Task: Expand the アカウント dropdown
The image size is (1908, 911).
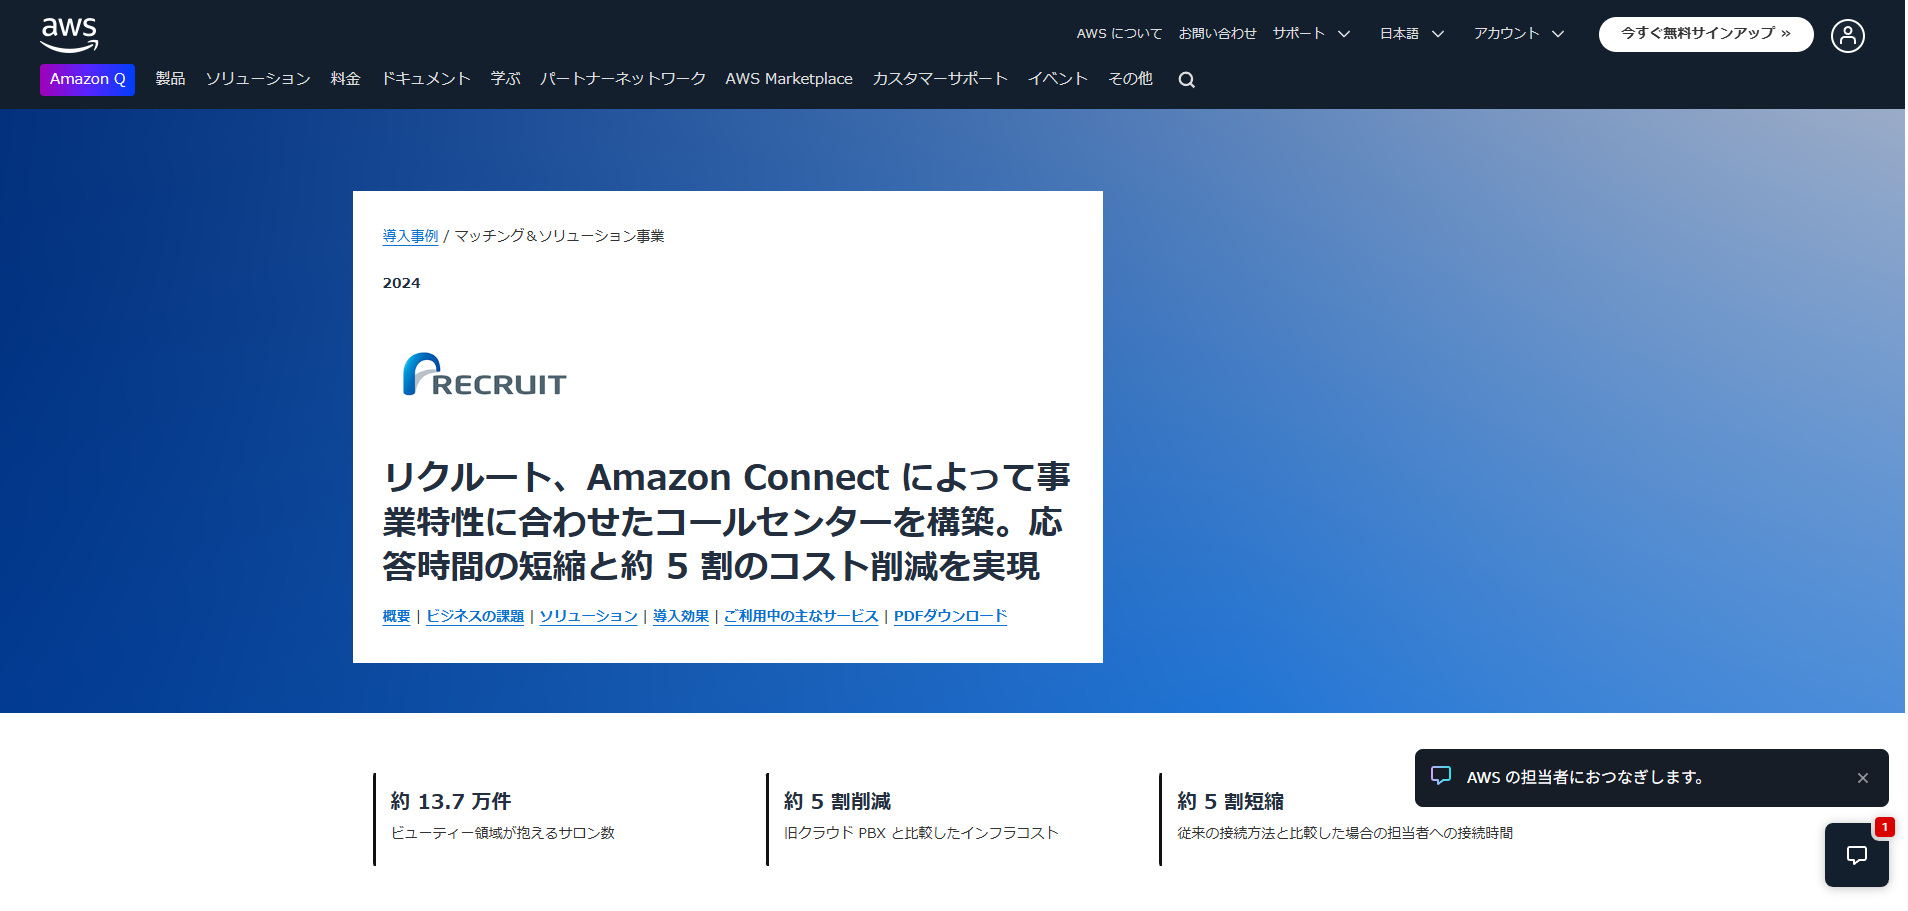Action: click(1519, 33)
